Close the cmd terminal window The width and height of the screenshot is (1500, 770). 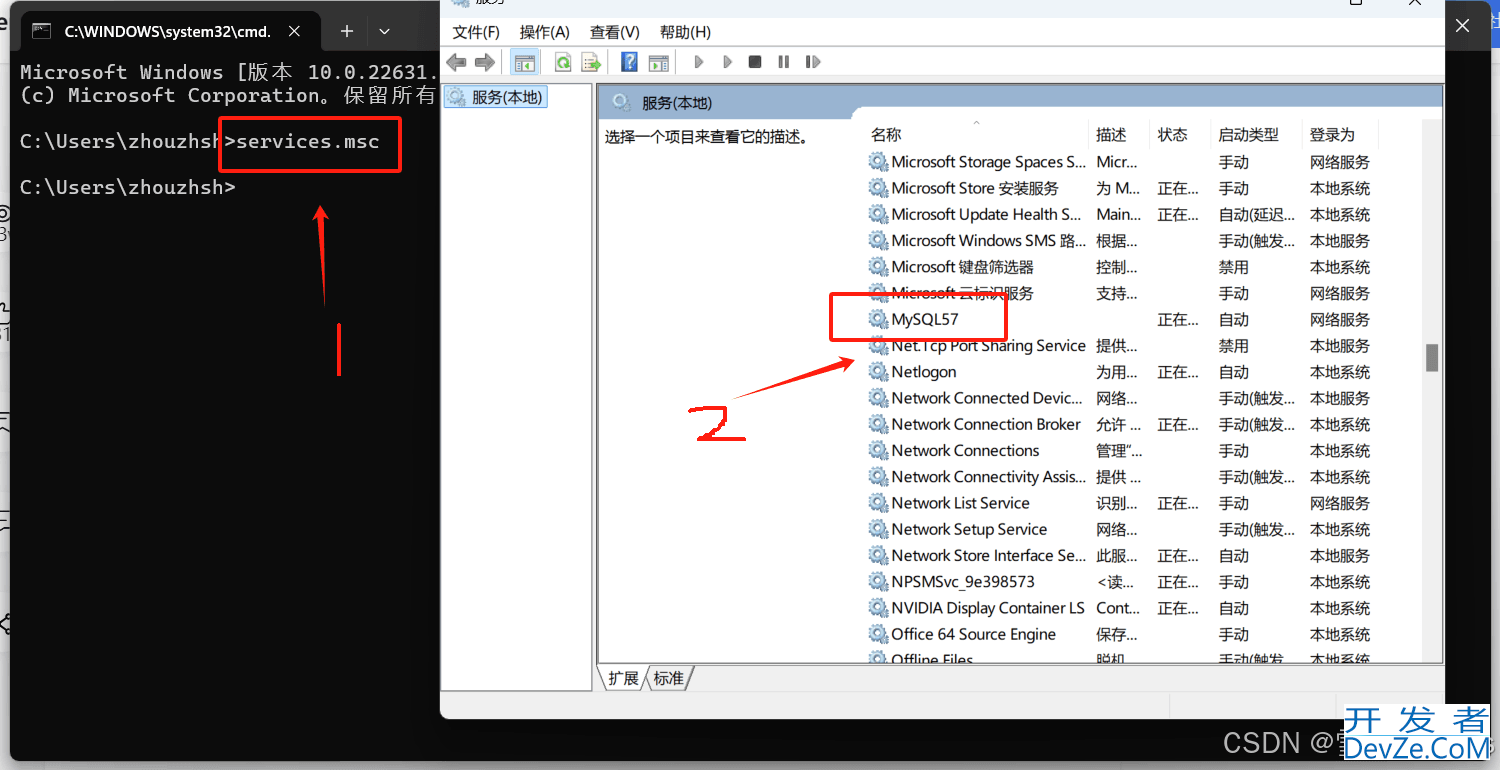point(1462,27)
